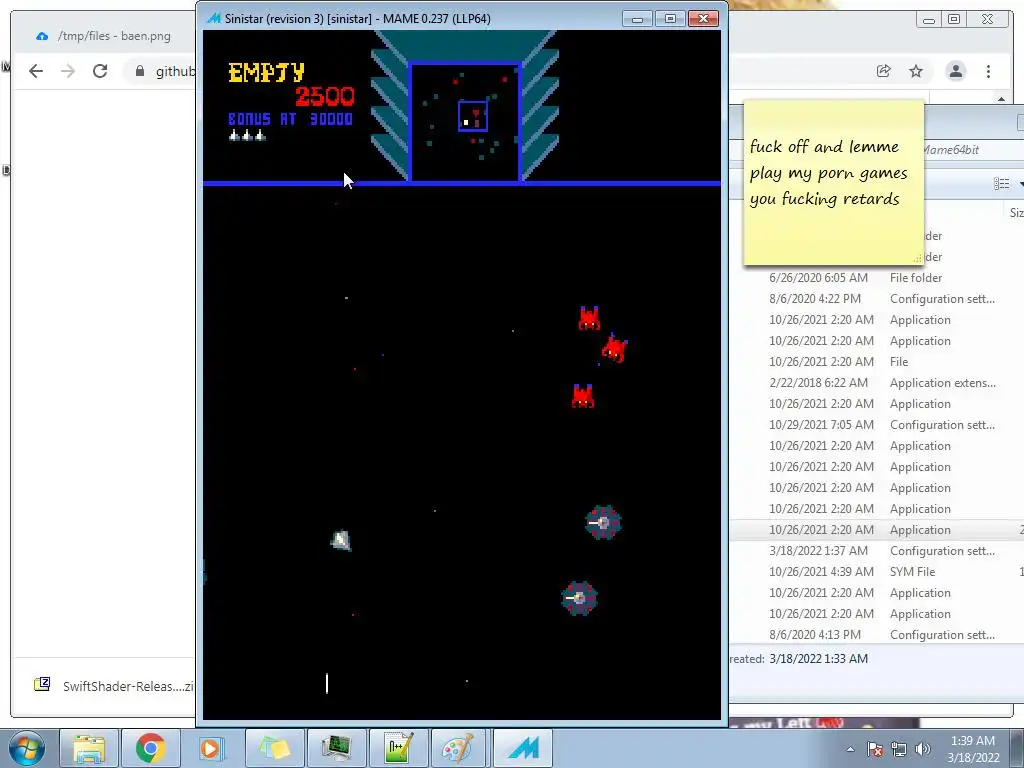Select the '/tmp/files - baen.png' Chrome tab

click(104, 36)
